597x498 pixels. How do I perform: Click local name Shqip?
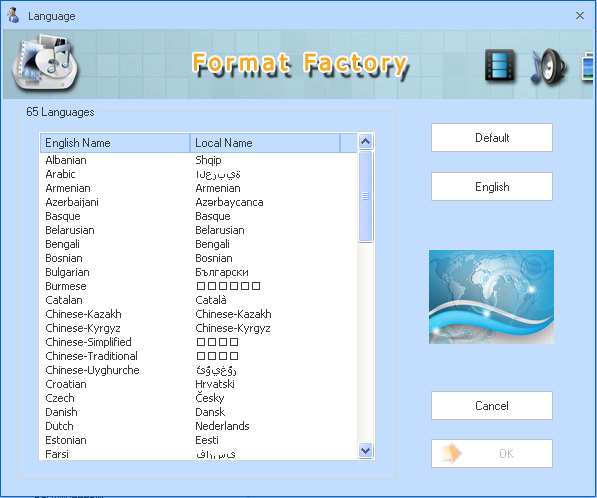pyautogui.click(x=208, y=160)
